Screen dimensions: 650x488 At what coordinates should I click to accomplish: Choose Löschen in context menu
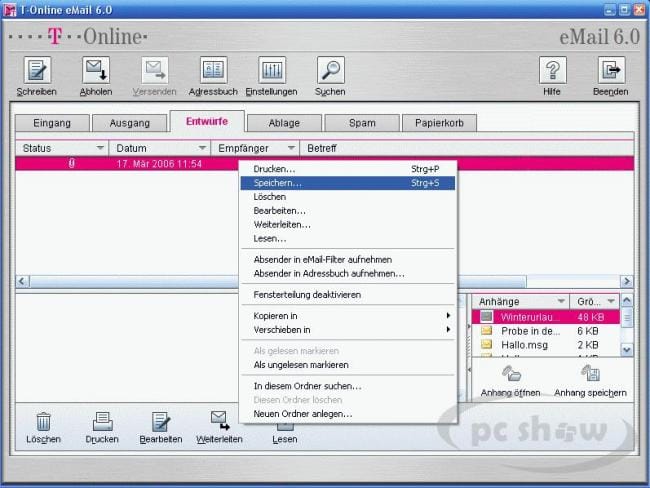coord(348,197)
